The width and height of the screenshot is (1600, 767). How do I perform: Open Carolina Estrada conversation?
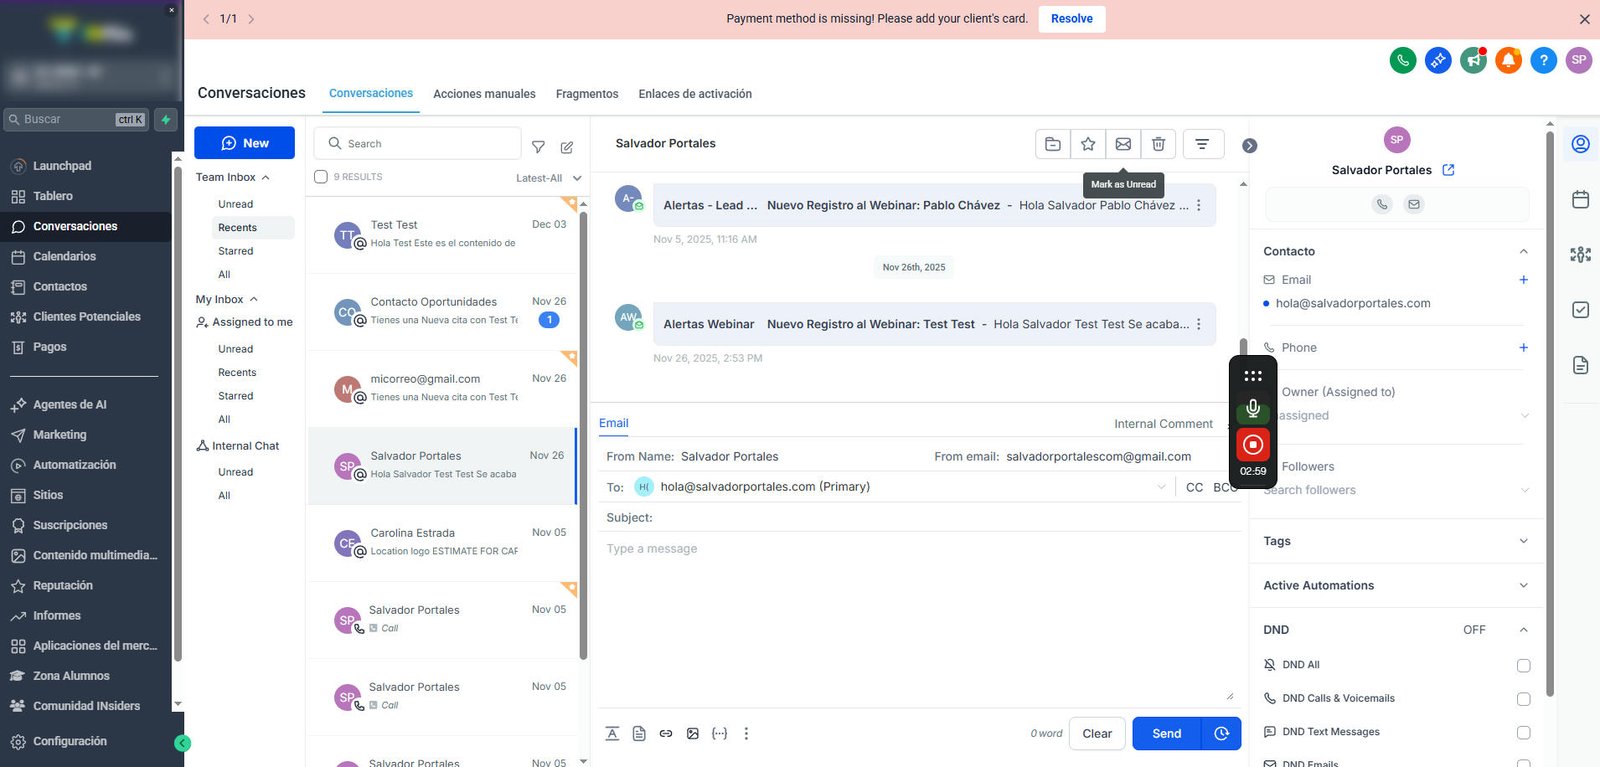point(442,542)
